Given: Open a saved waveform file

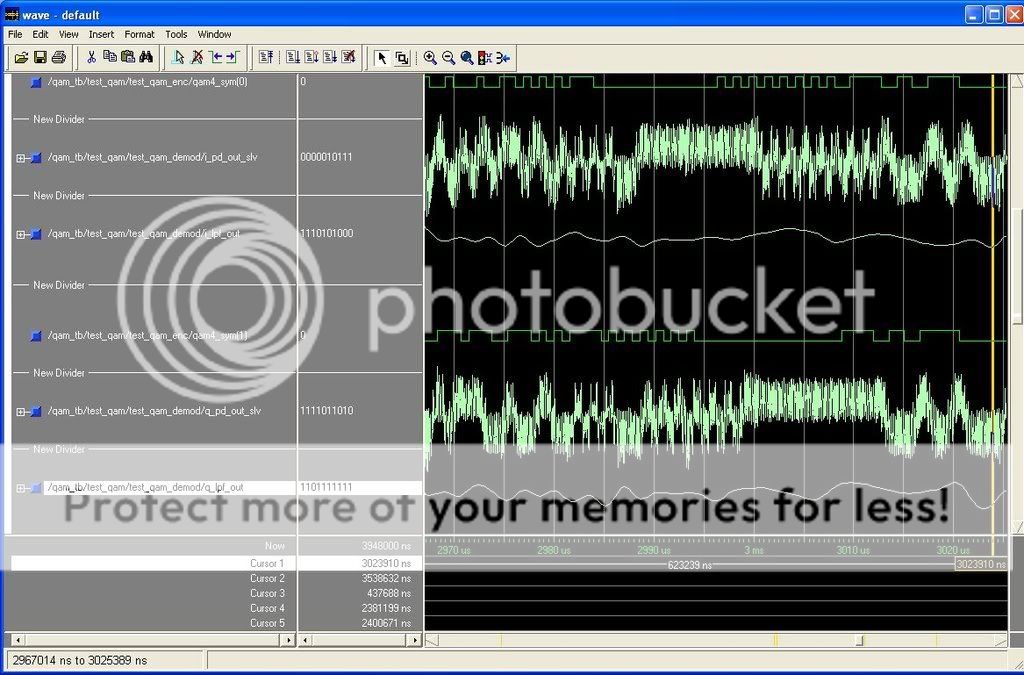Looking at the screenshot, I should 20,57.
